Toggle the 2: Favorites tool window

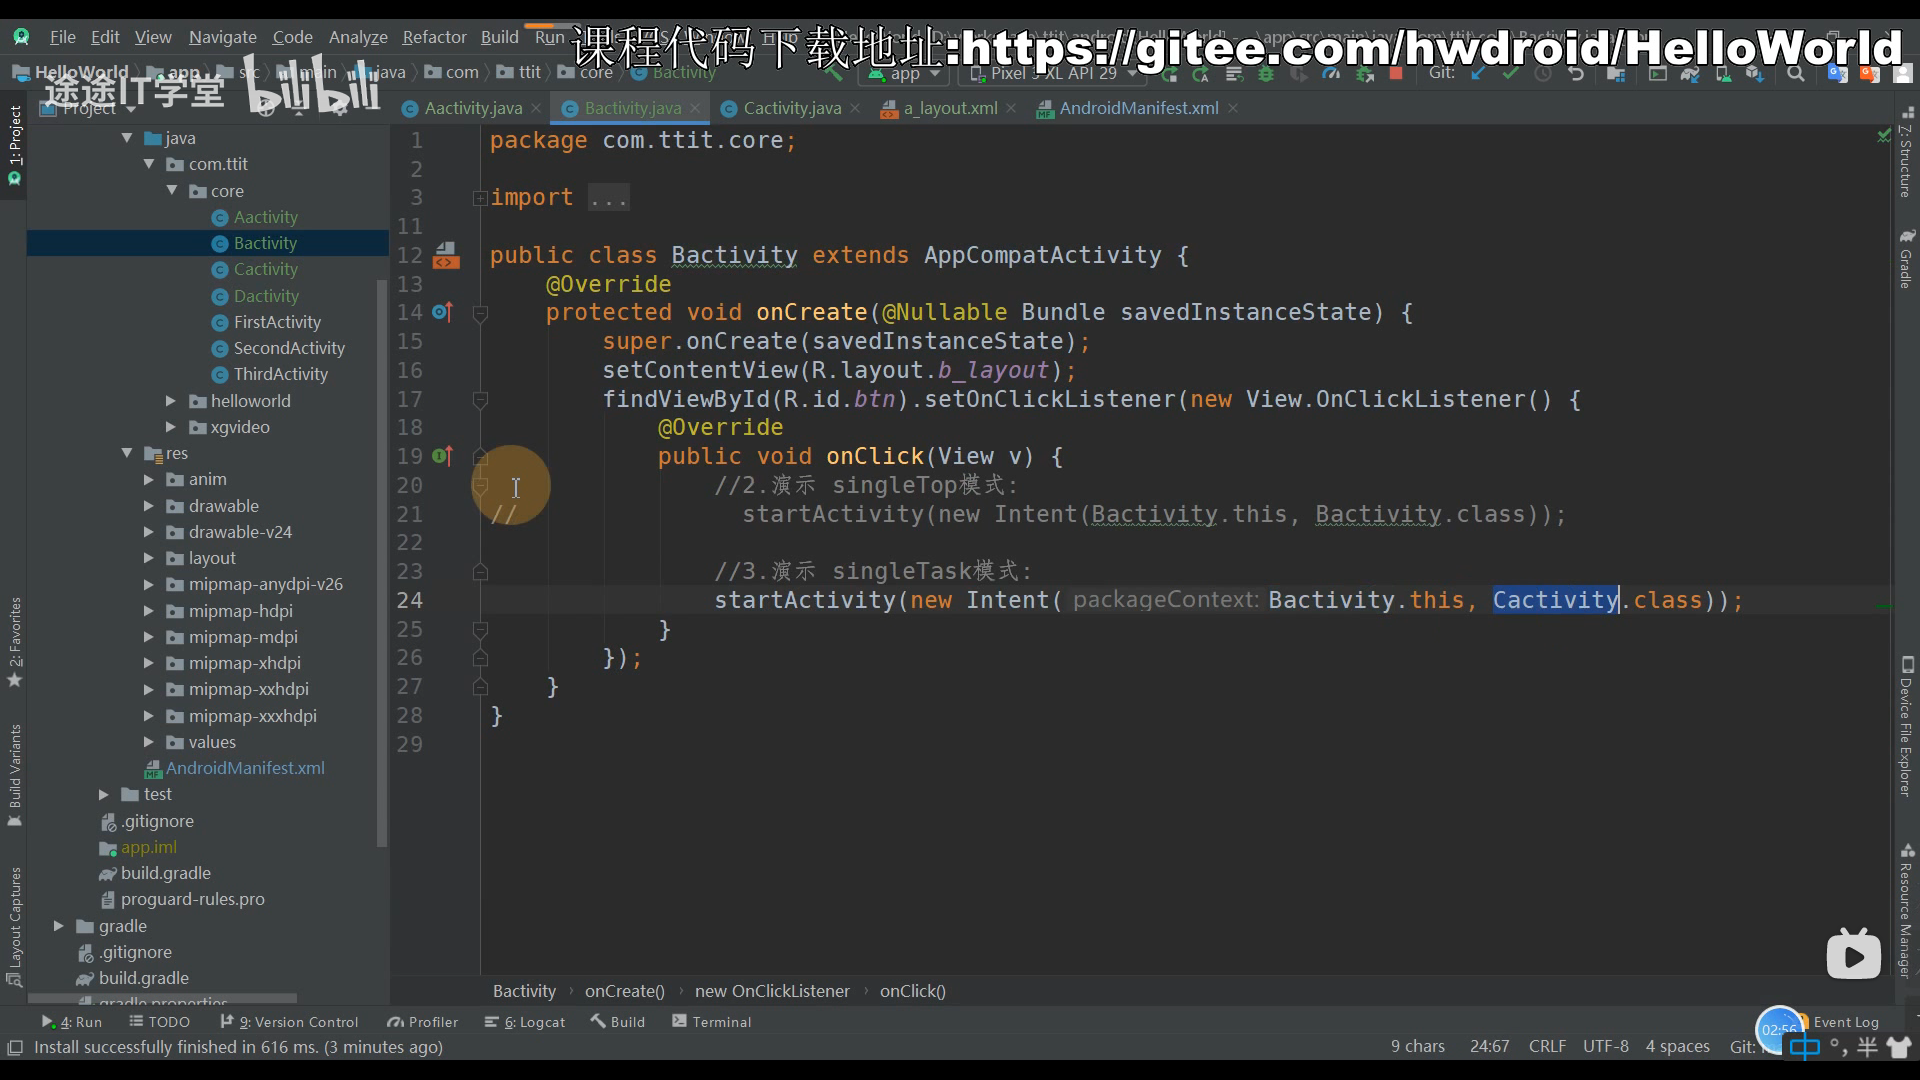coord(14,641)
